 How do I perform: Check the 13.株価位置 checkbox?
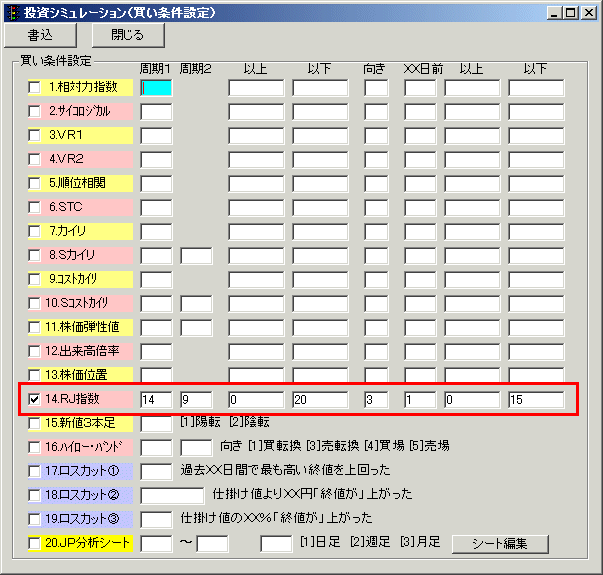[x=34, y=375]
